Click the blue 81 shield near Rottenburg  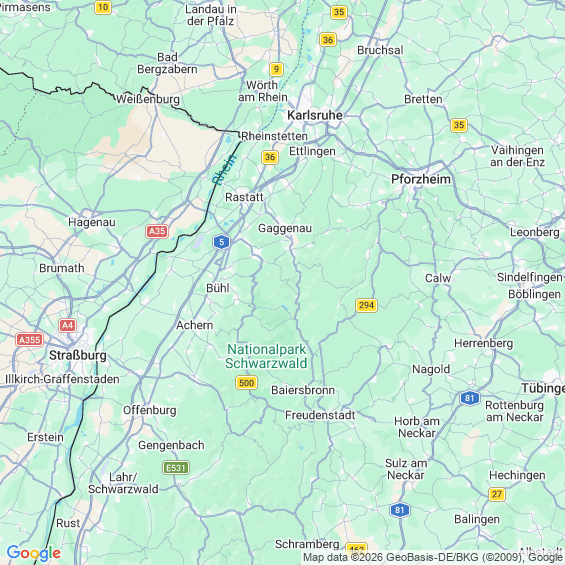click(x=470, y=398)
